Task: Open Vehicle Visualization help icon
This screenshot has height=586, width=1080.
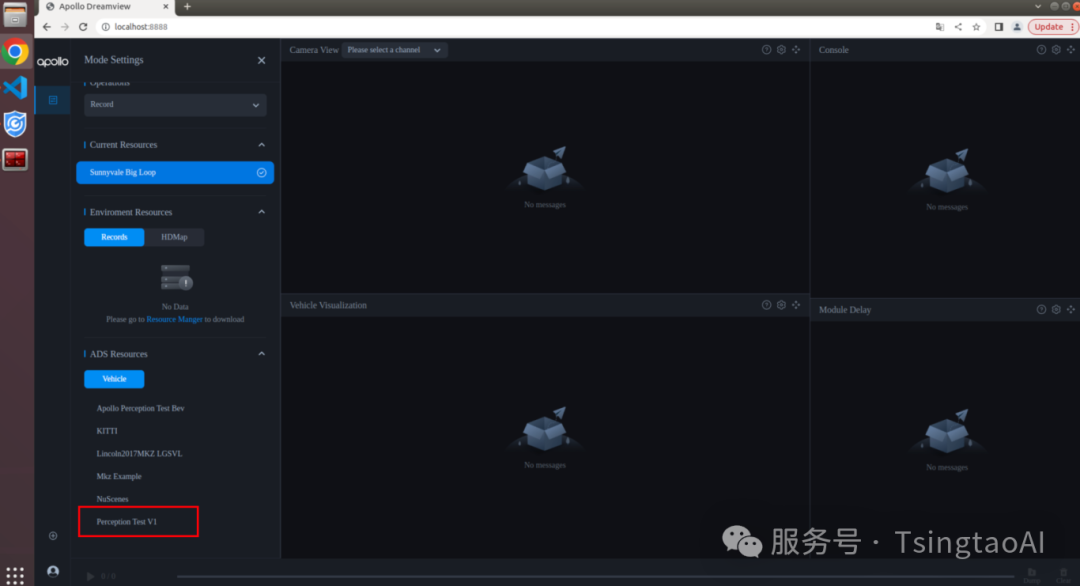Action: click(766, 305)
